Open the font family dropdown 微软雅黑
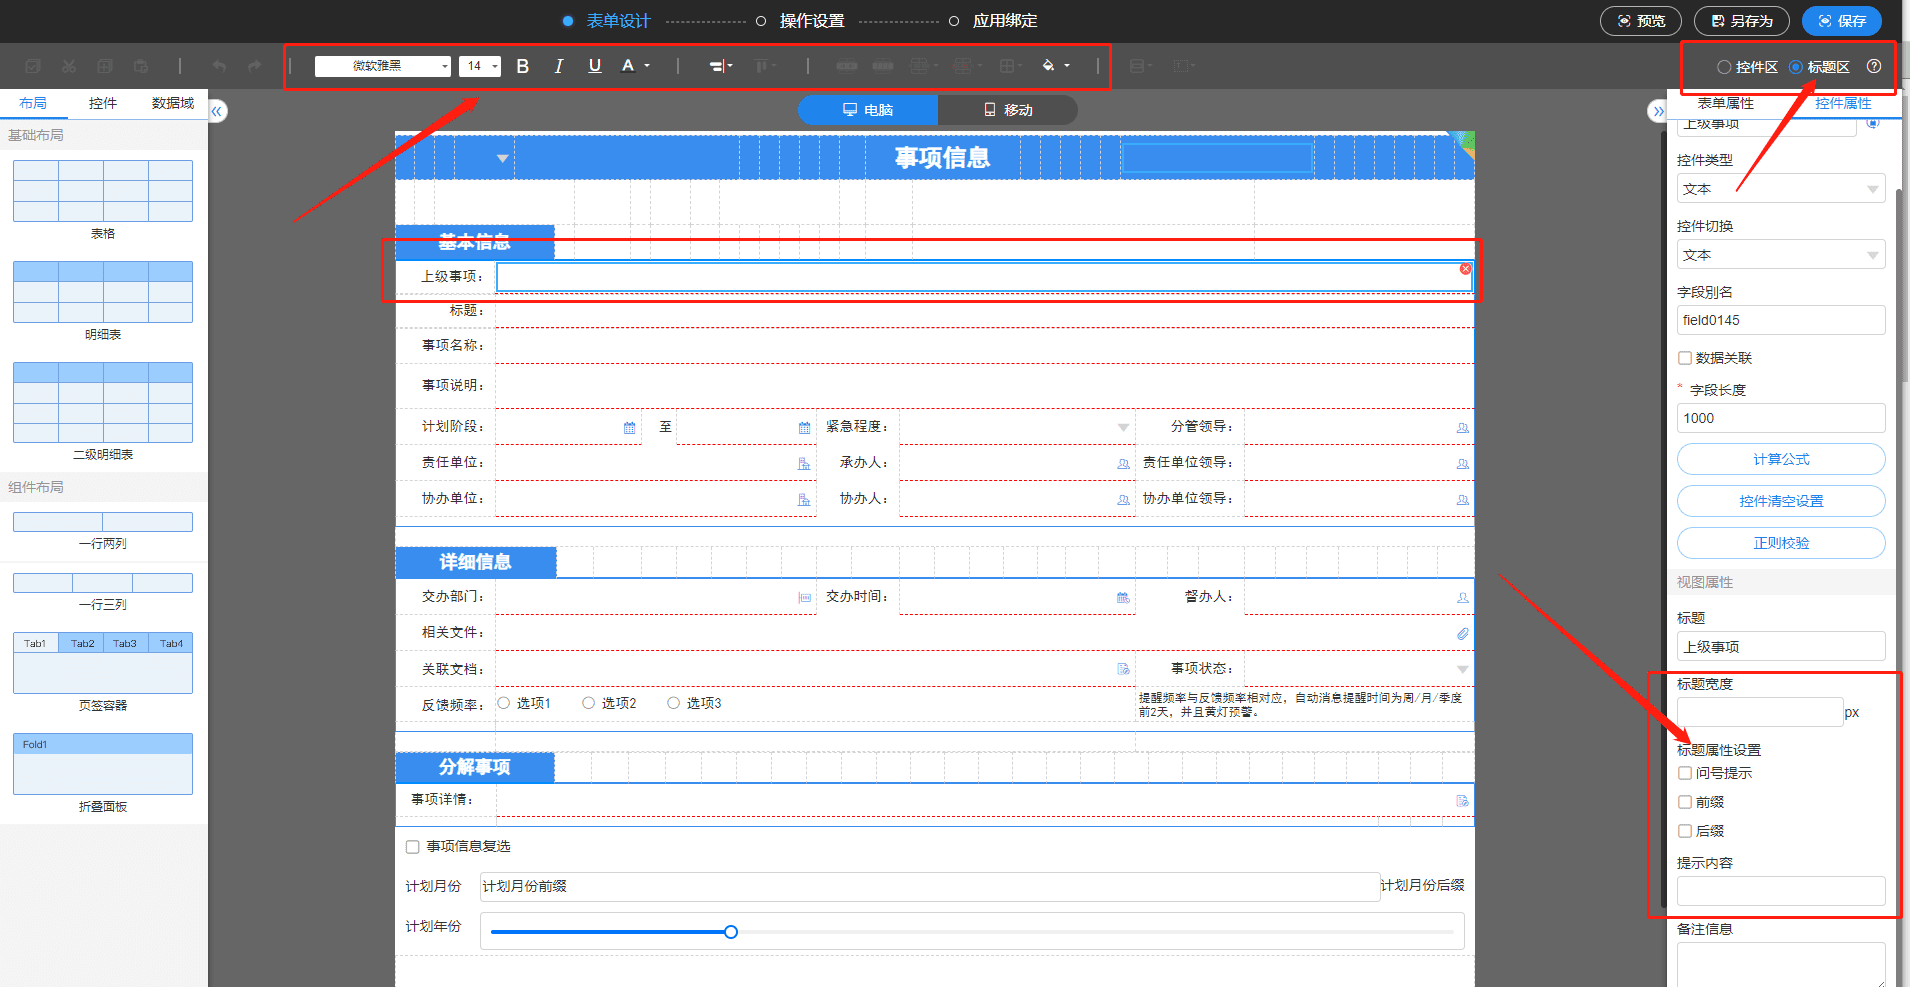The height and width of the screenshot is (987, 1910). 383,66
